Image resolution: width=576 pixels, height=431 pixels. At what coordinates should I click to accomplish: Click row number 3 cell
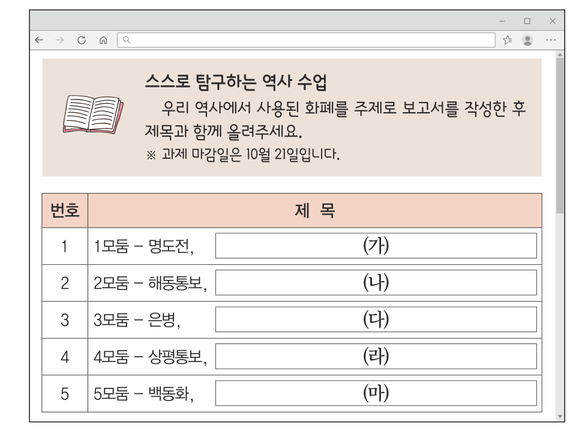pyautogui.click(x=65, y=320)
